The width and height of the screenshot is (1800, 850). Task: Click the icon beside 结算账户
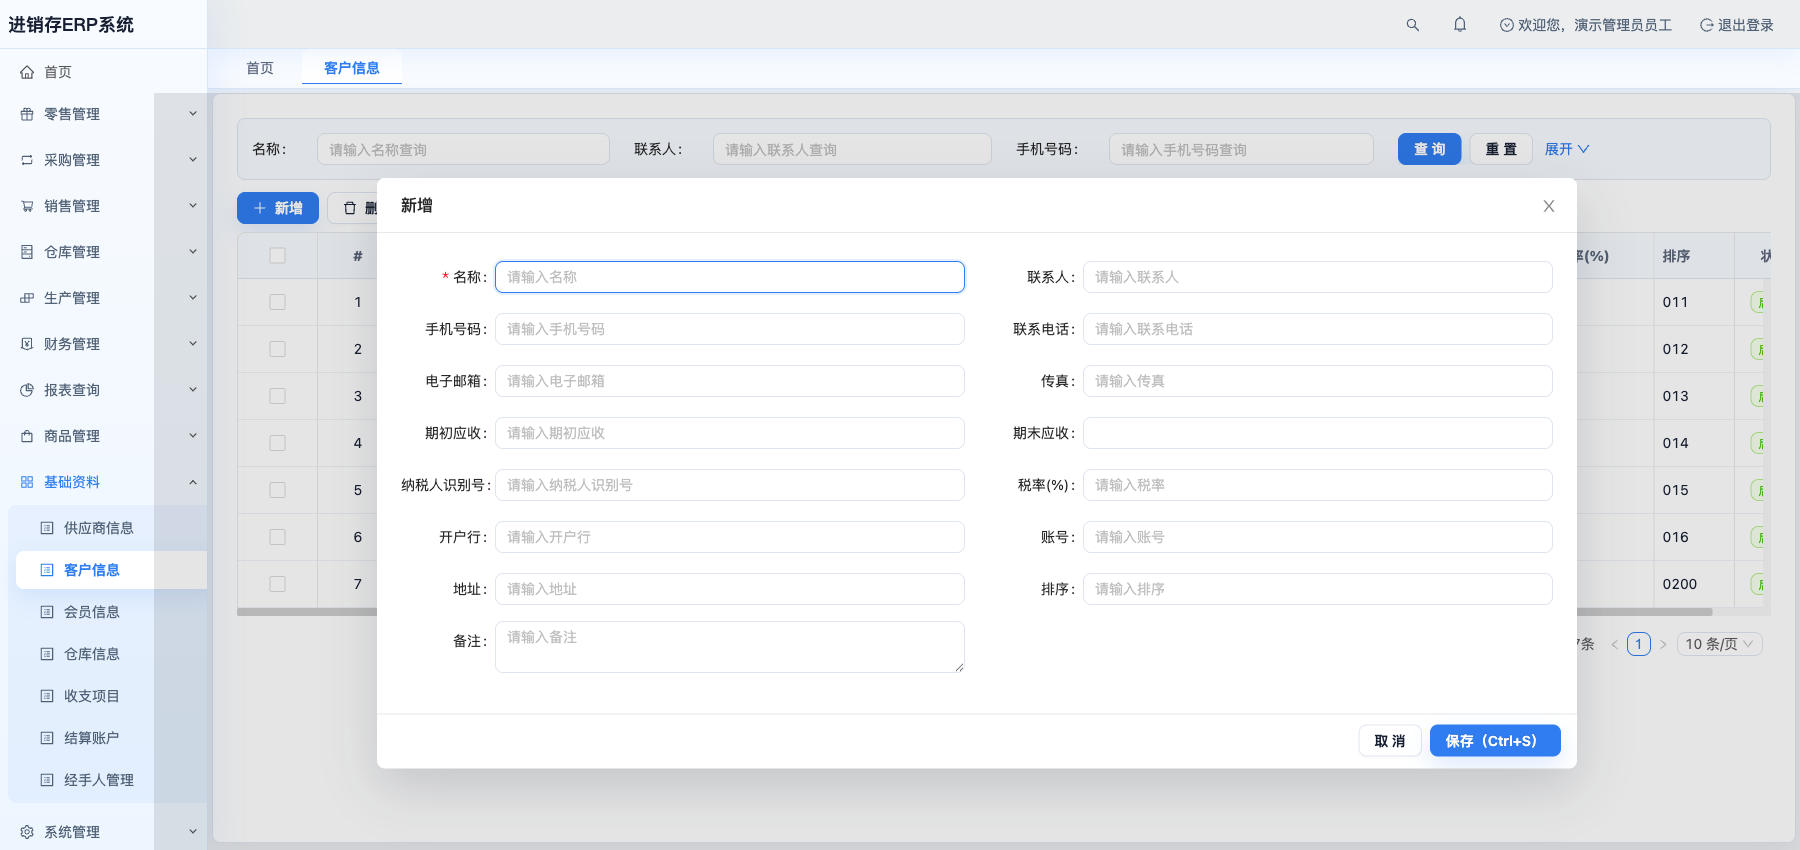coord(47,738)
